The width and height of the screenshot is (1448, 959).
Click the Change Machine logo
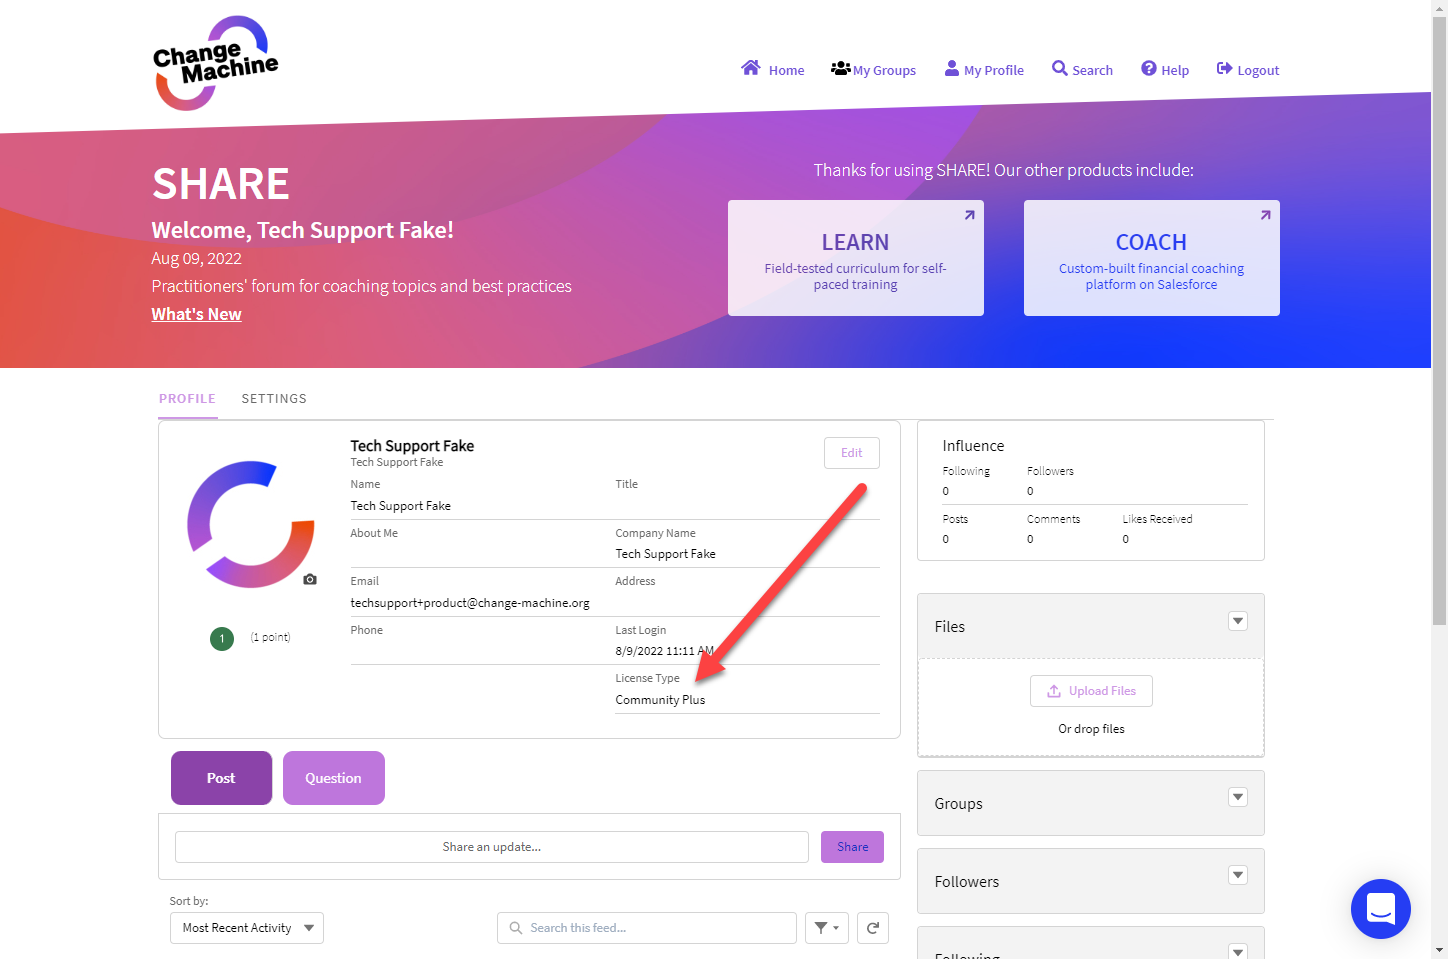point(215,63)
